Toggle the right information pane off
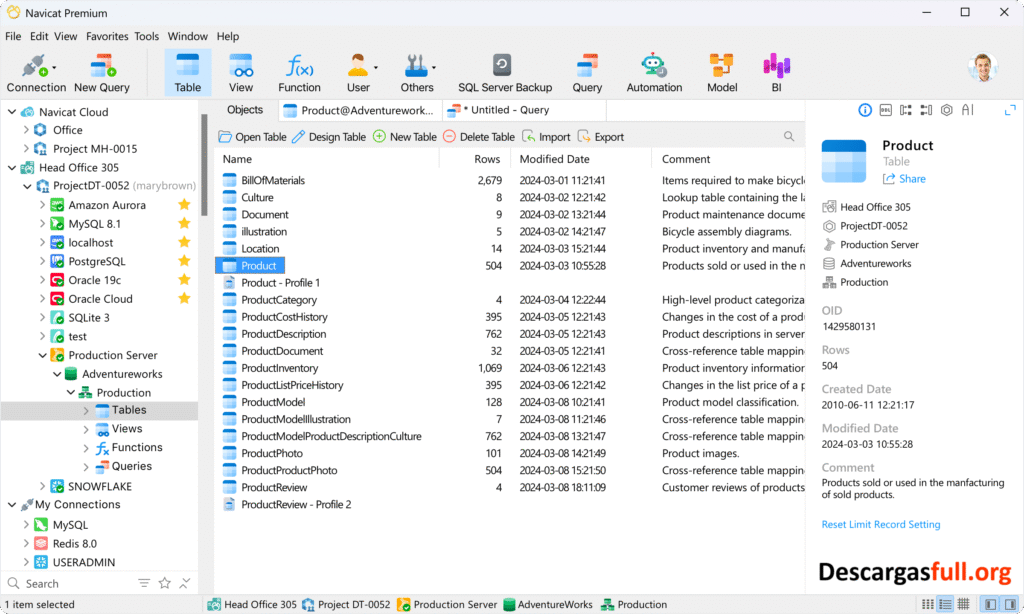 1010,604
